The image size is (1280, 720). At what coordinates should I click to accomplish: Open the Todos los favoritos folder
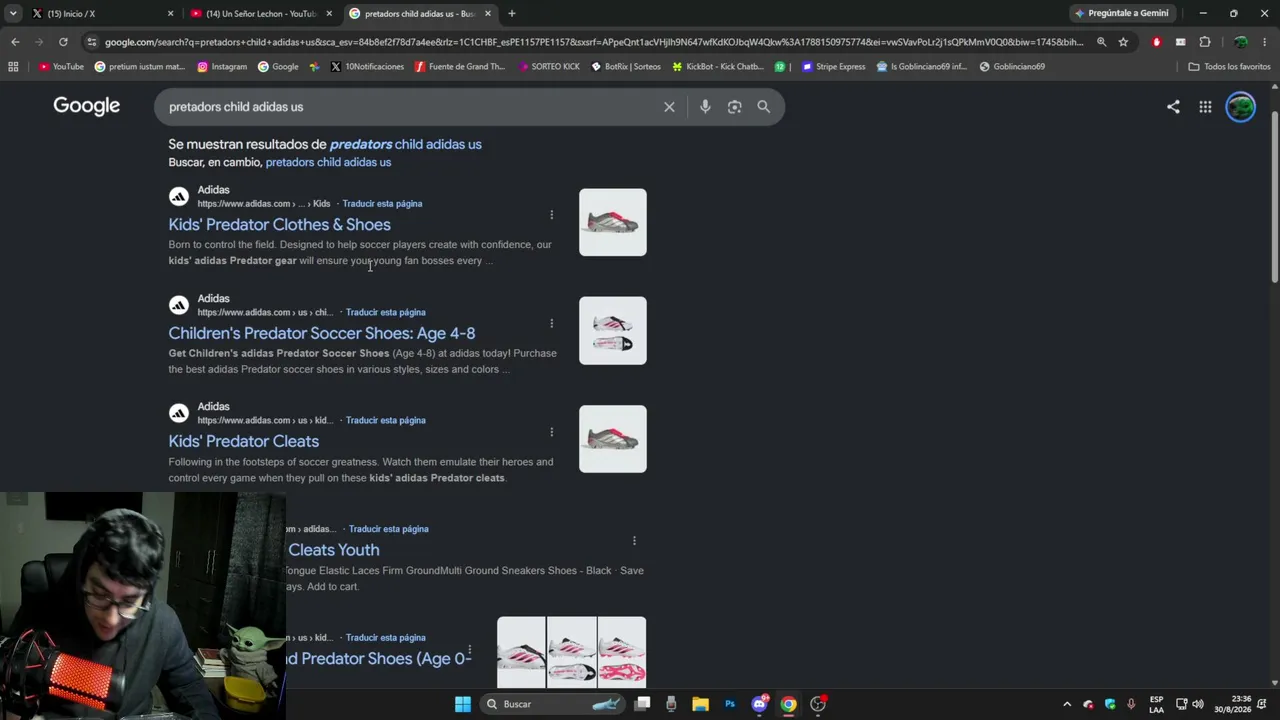pyautogui.click(x=1229, y=67)
